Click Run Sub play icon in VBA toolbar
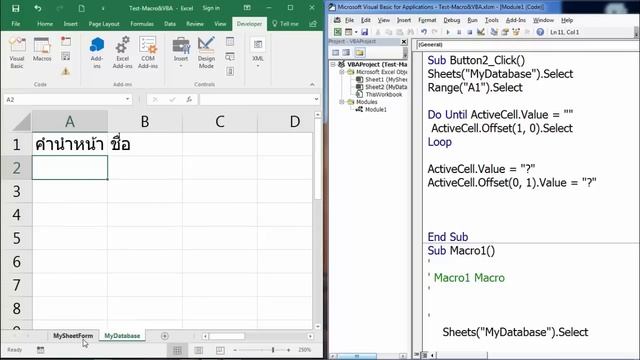640x360 pixels. point(448,32)
